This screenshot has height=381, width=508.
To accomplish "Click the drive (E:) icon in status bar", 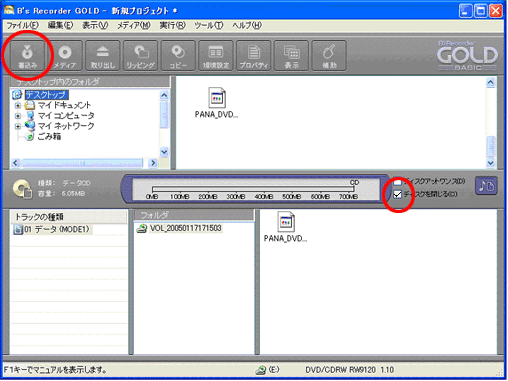I will pyautogui.click(x=261, y=370).
